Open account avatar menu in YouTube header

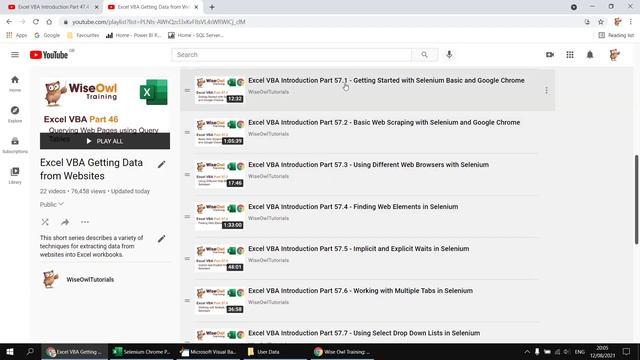[x=615, y=55]
